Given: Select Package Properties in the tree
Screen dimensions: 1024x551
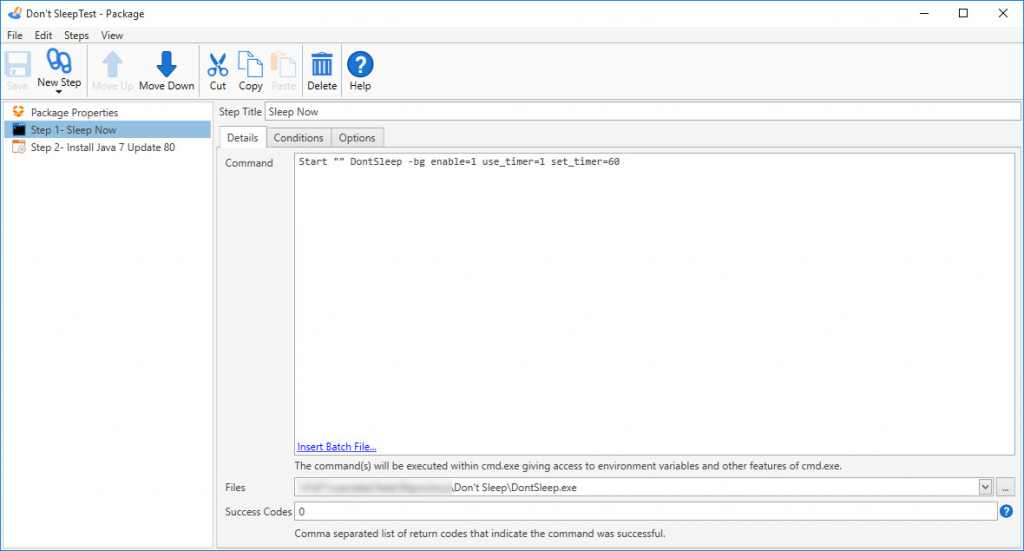Looking at the screenshot, I should pyautogui.click(x=74, y=112).
